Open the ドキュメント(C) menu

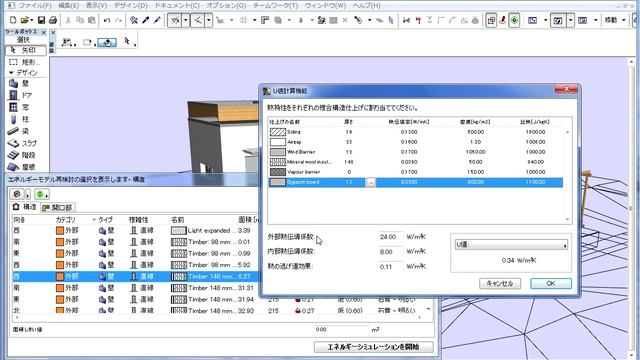click(177, 5)
